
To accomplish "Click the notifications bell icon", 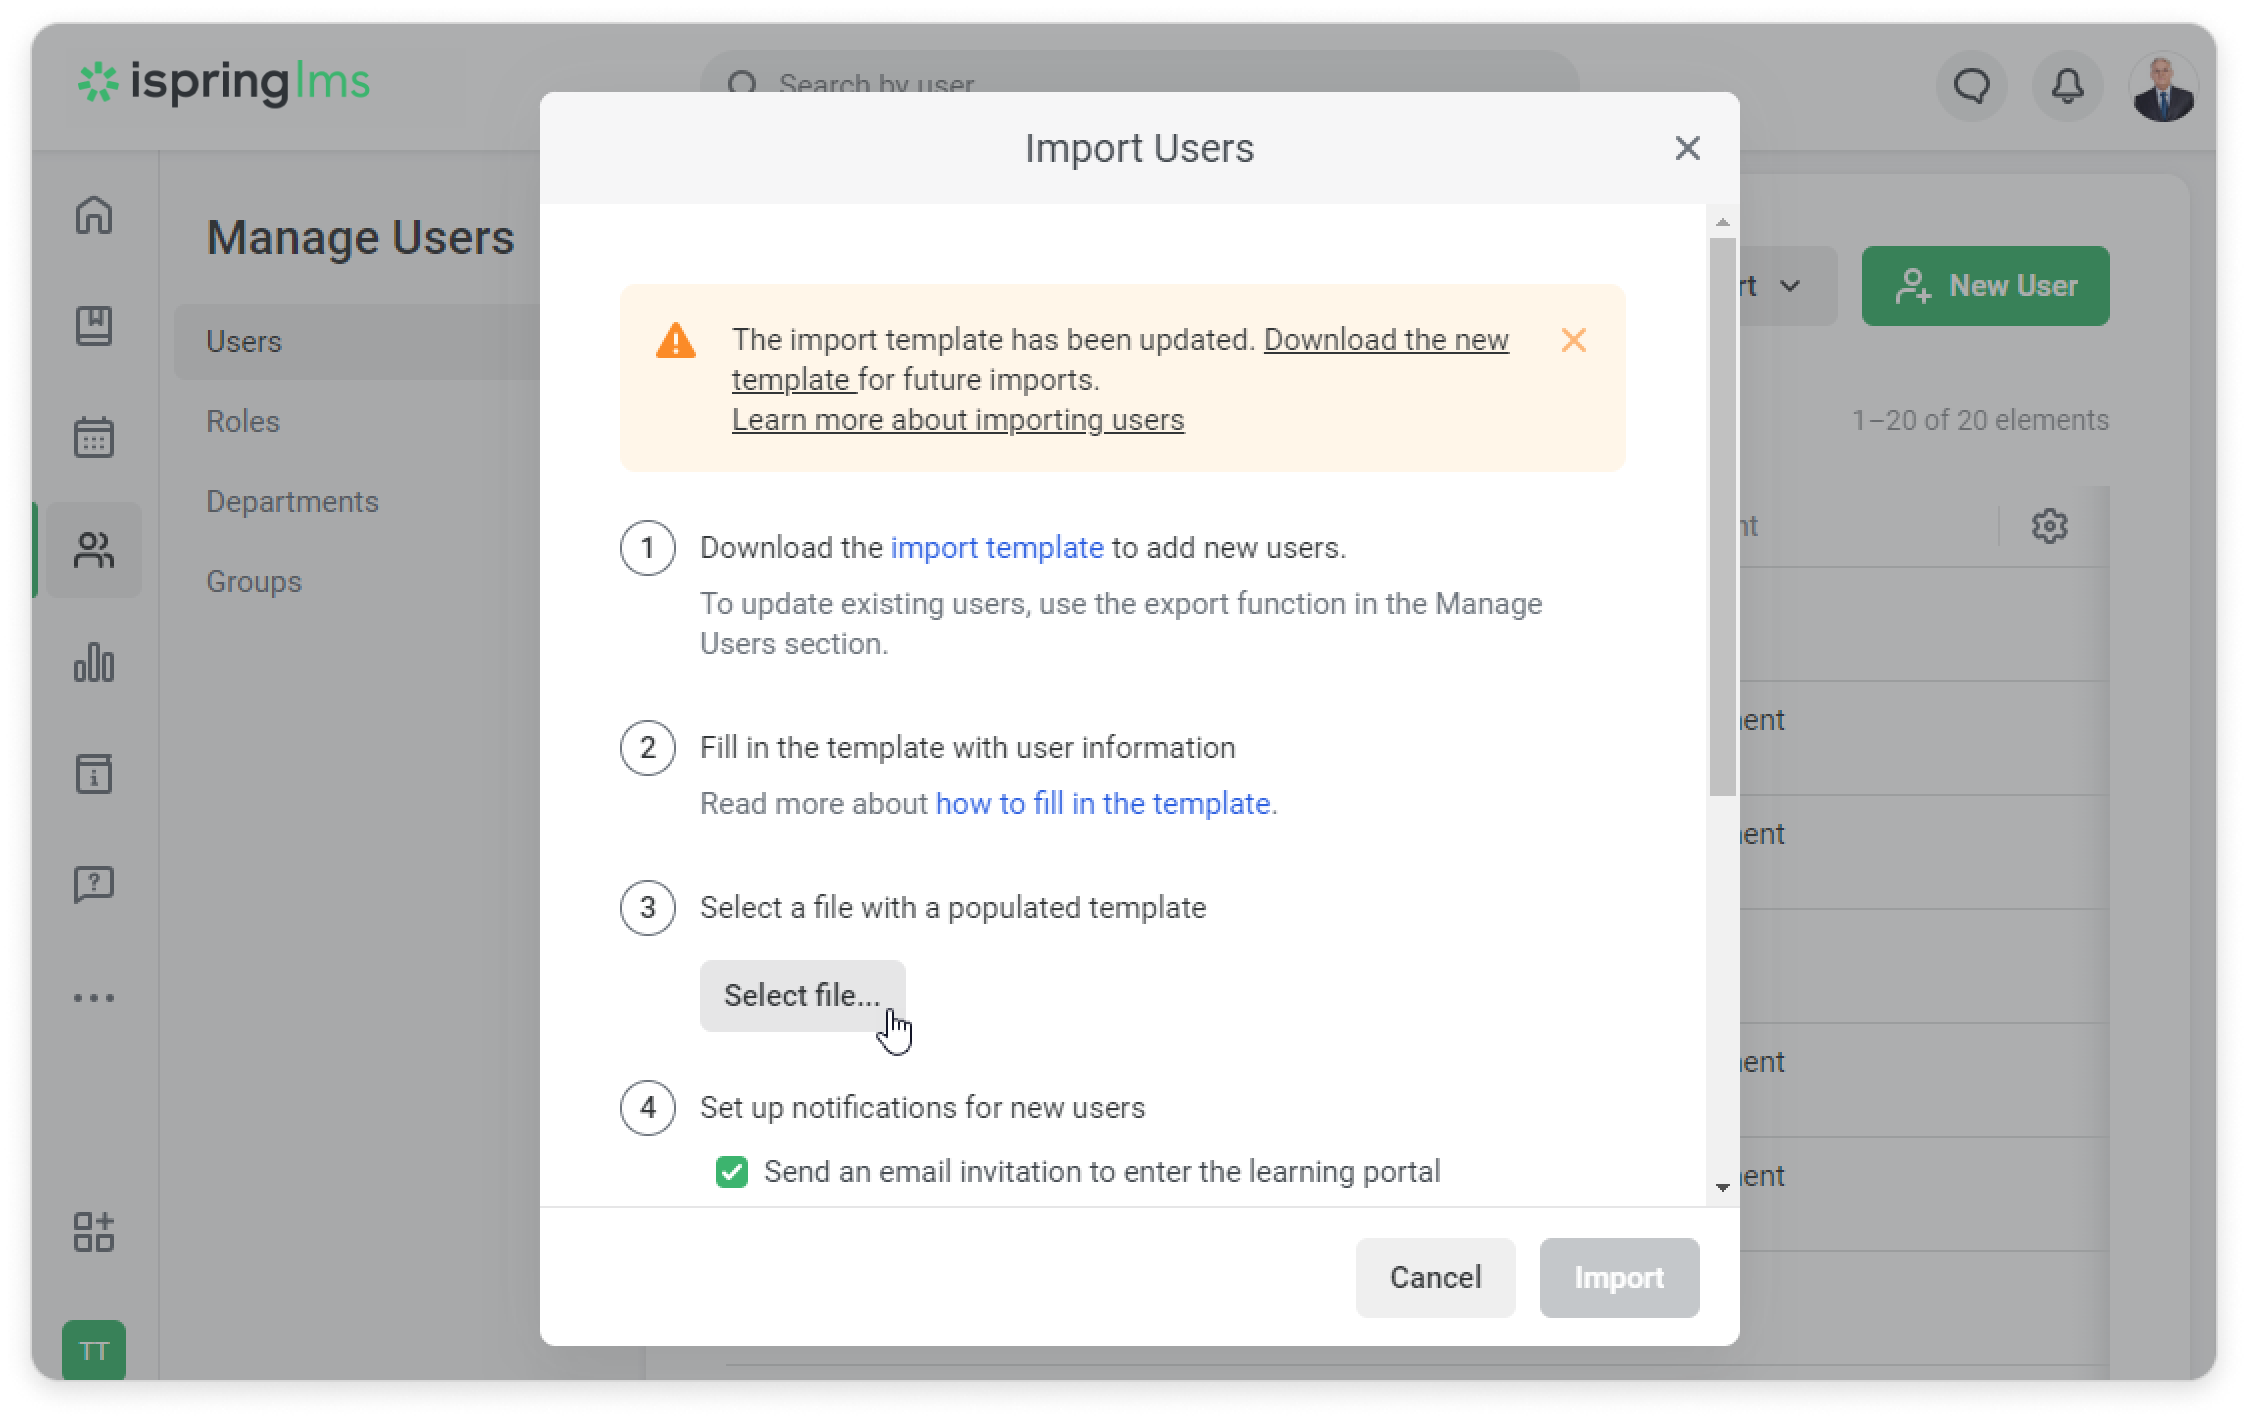I will 2067,86.
